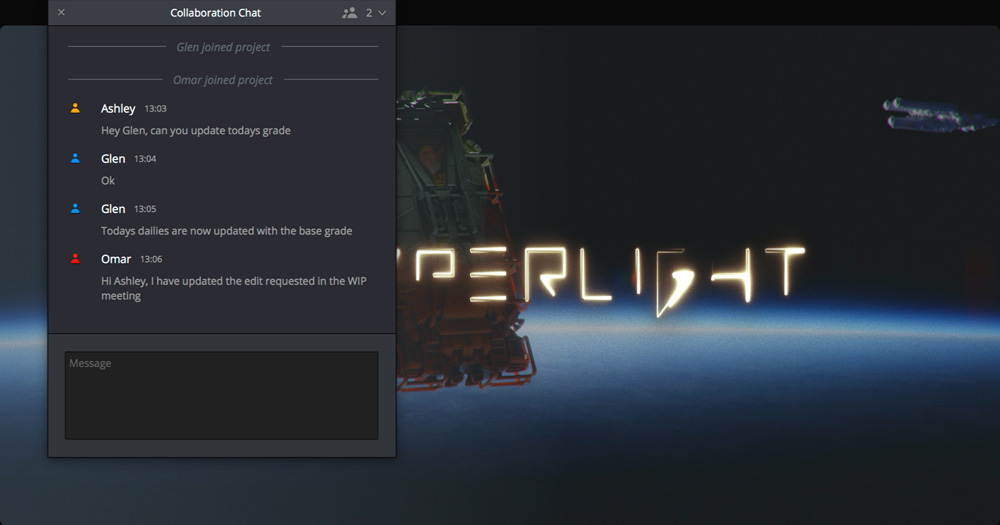Click Glen's 'Ok' reply message
The height and width of the screenshot is (525, 1000).
(x=108, y=181)
